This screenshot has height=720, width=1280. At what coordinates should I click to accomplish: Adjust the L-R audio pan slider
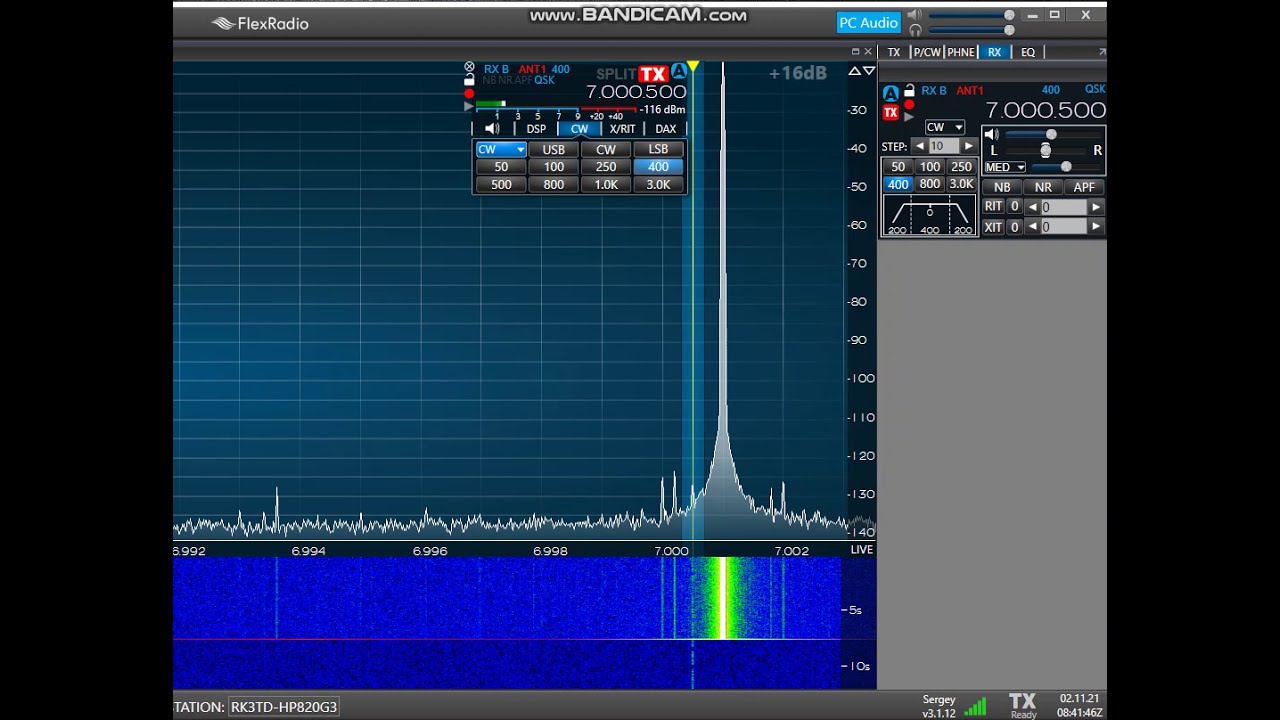point(1045,150)
